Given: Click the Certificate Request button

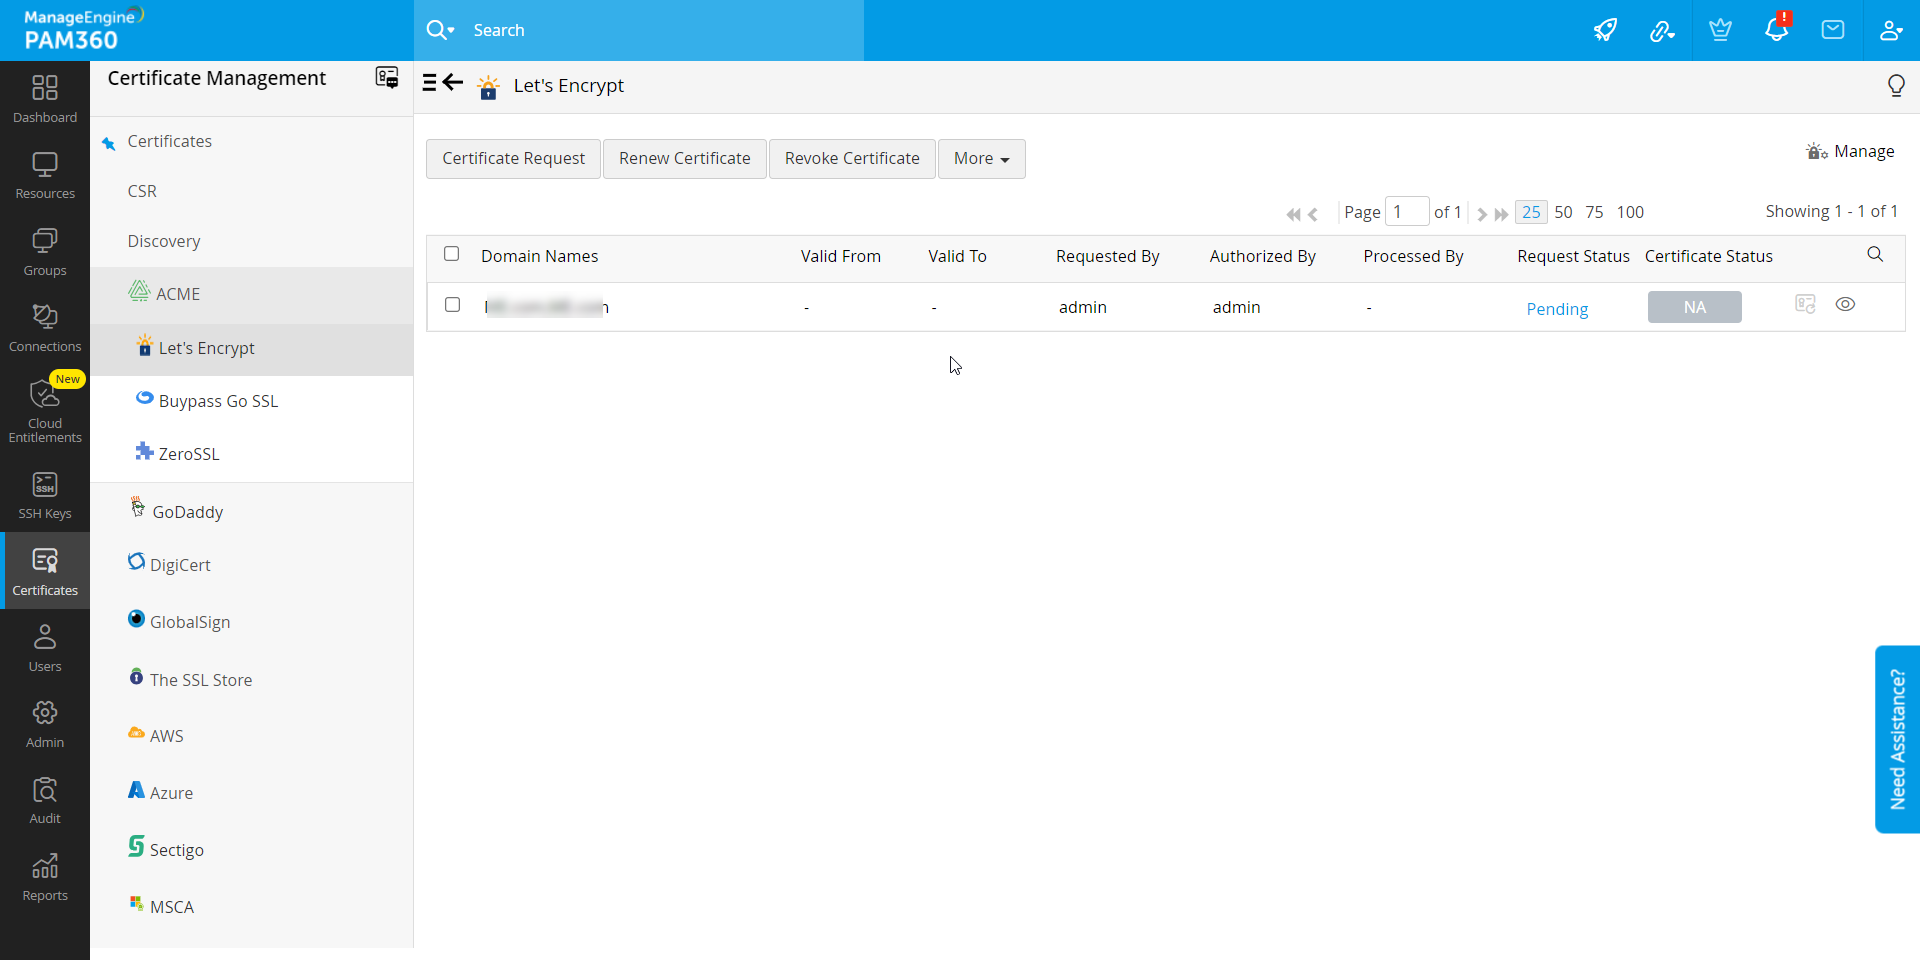Looking at the screenshot, I should (x=513, y=159).
